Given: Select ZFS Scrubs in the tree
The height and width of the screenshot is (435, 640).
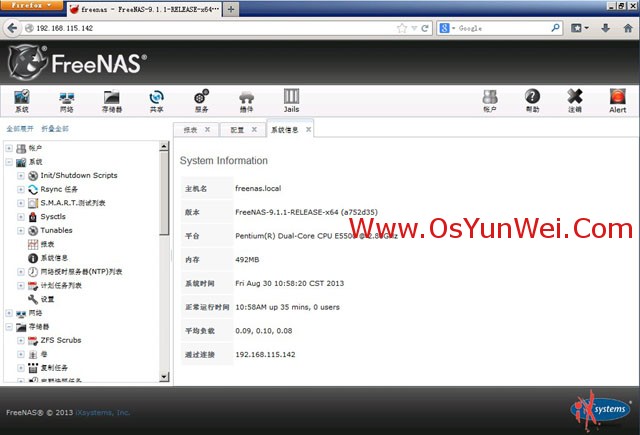Looking at the screenshot, I should [61, 340].
